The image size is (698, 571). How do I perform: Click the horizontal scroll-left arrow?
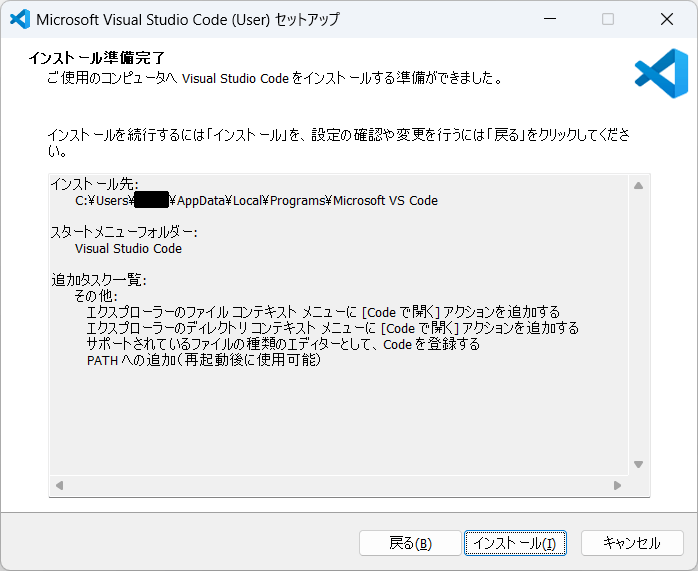coord(59,485)
